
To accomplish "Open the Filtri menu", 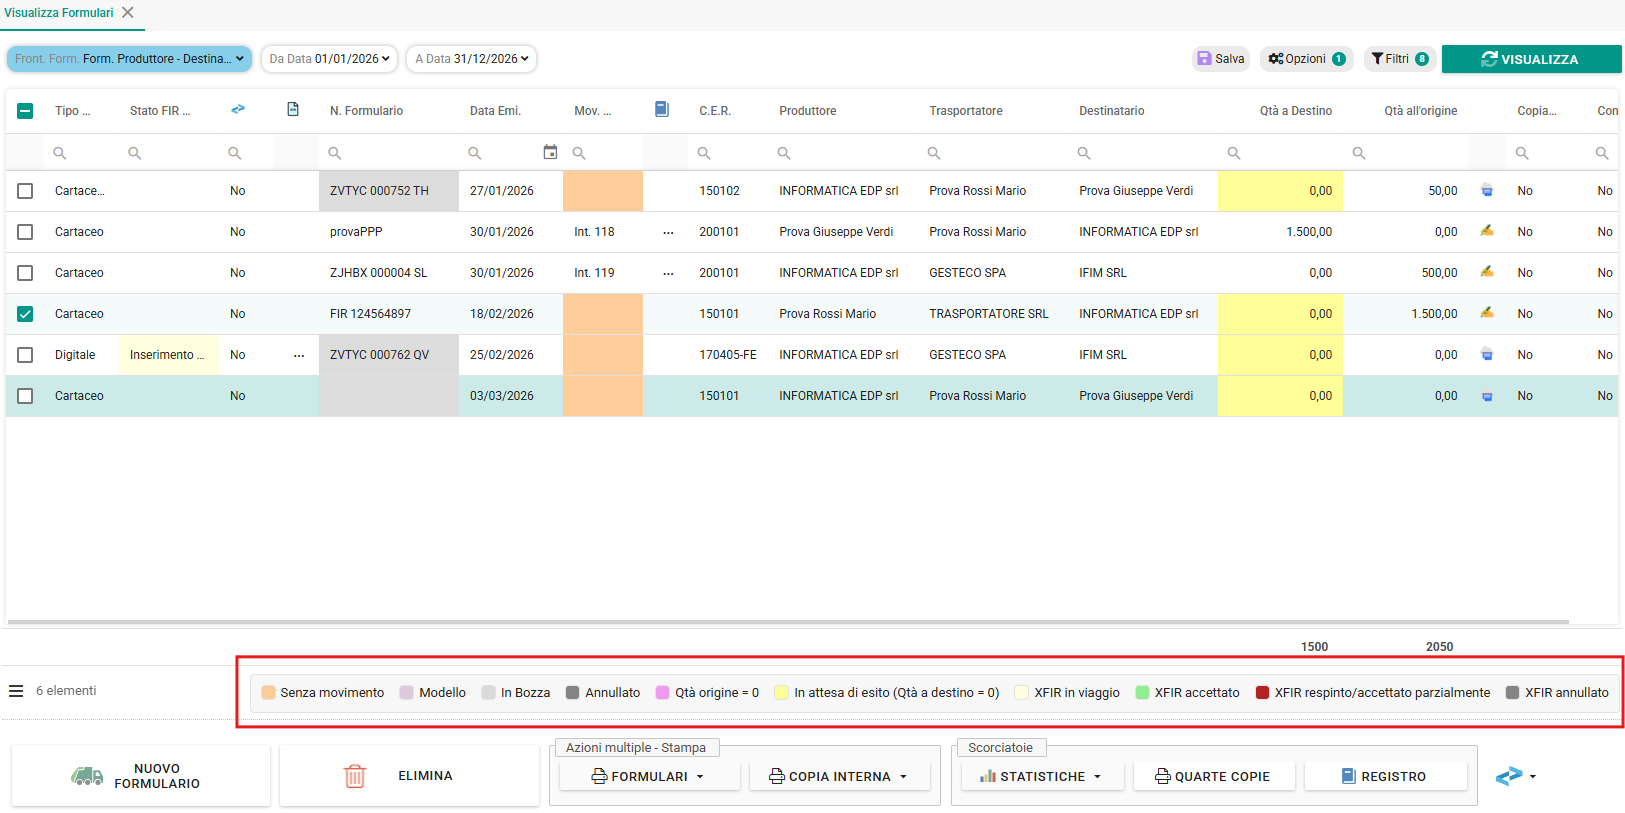I will pyautogui.click(x=1400, y=59).
